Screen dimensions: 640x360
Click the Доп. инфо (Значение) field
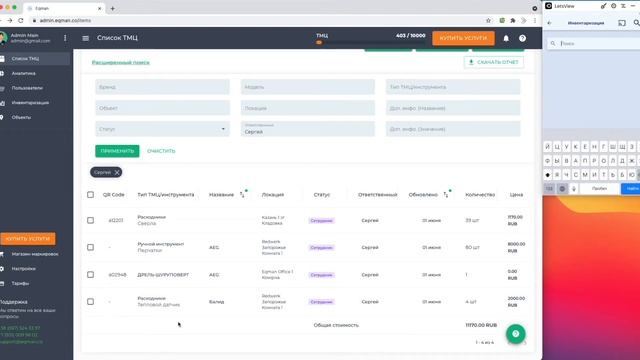[x=453, y=129]
